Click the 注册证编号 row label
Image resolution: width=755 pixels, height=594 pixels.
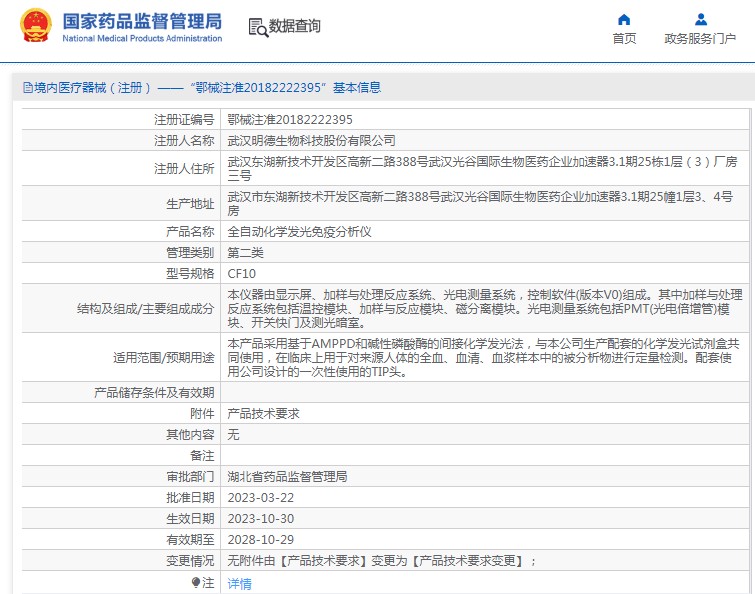click(x=184, y=119)
